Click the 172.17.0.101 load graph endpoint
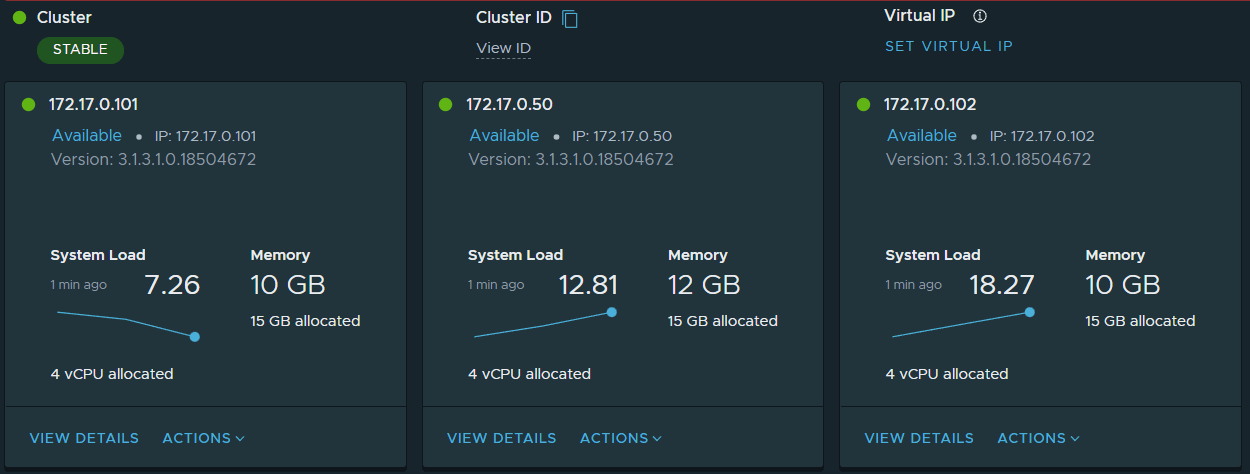This screenshot has height=474, width=1250. 195,337
